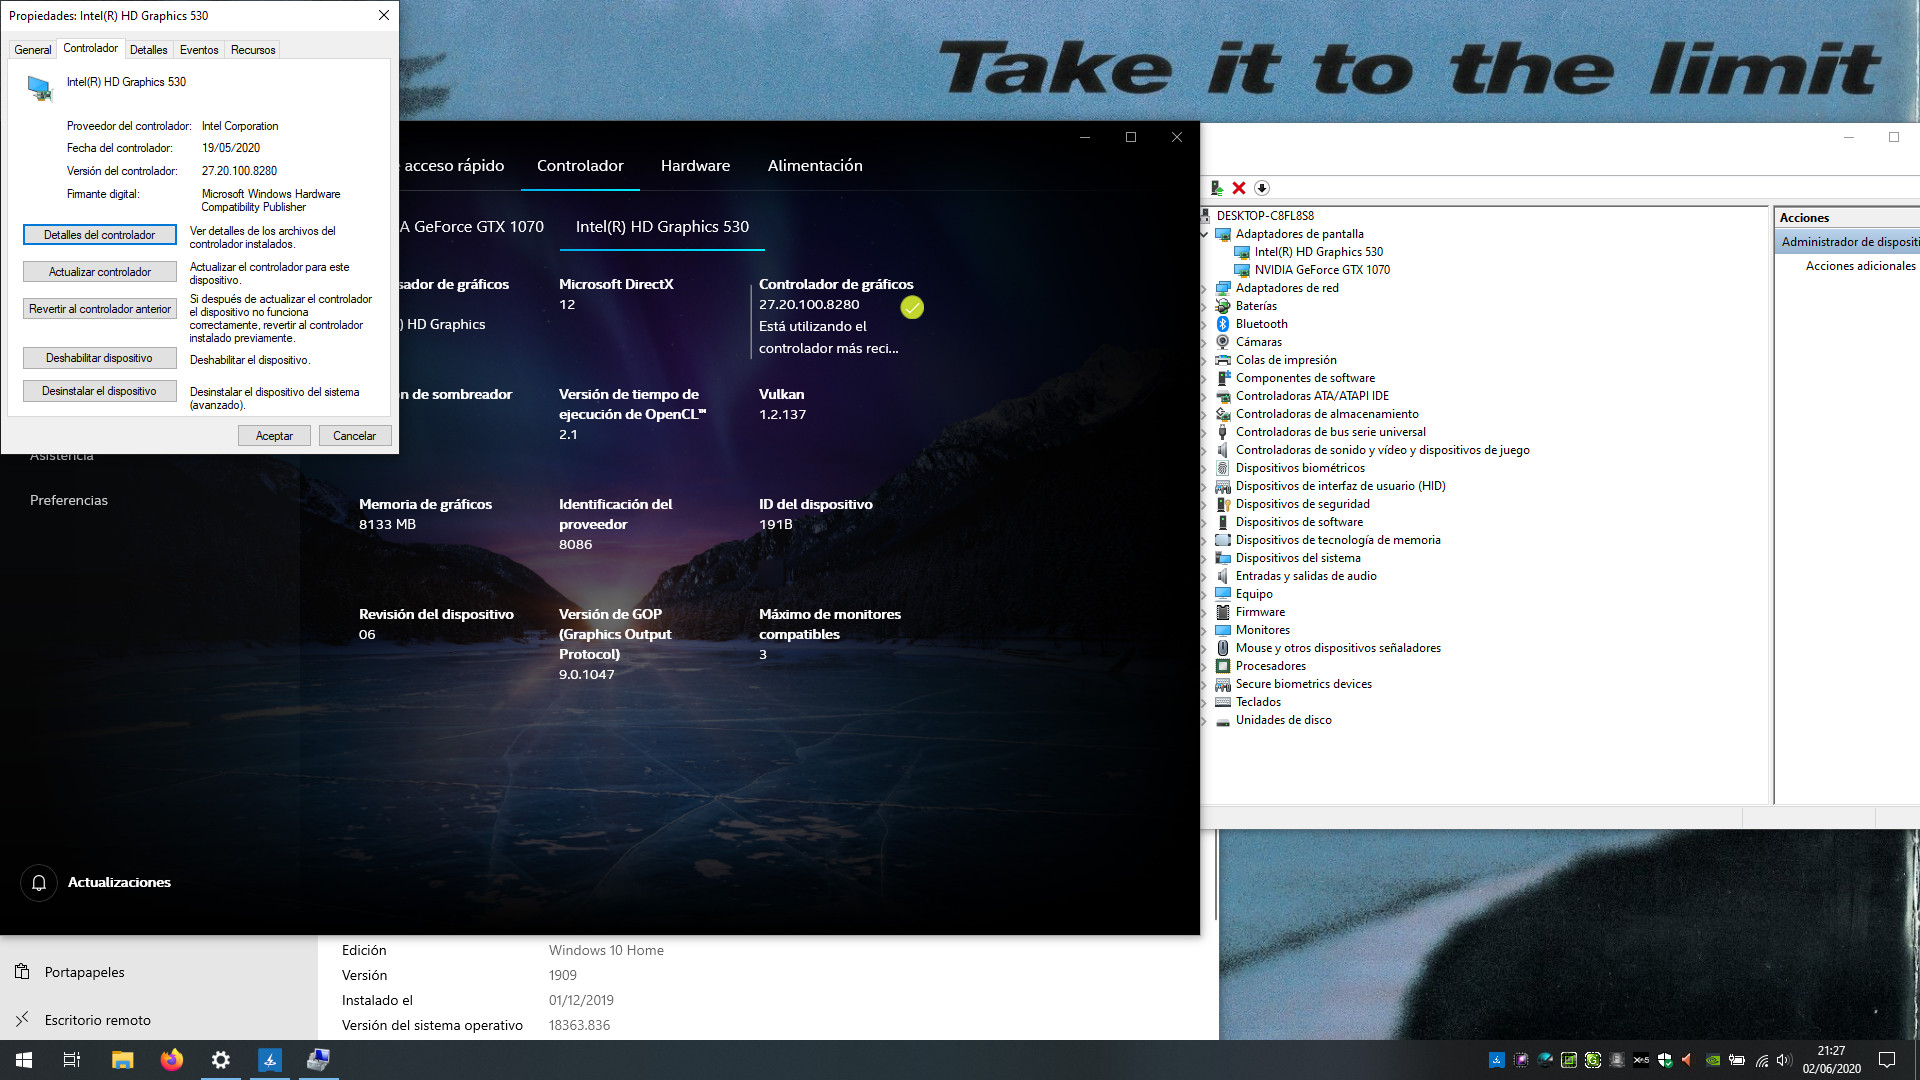Image resolution: width=1920 pixels, height=1080 pixels.
Task: Collapse the Adaptadores de pantalla node
Action: (1204, 234)
